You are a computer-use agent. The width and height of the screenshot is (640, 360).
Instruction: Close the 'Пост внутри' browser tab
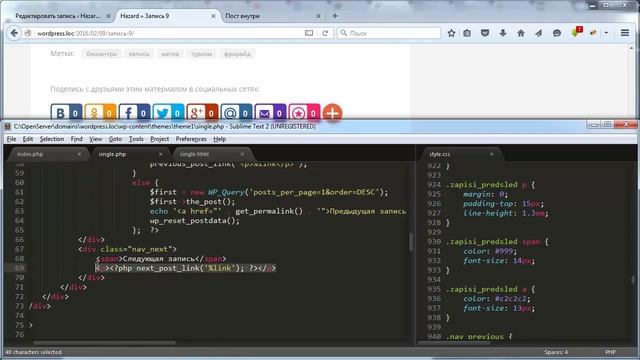pyautogui.click(x=318, y=16)
